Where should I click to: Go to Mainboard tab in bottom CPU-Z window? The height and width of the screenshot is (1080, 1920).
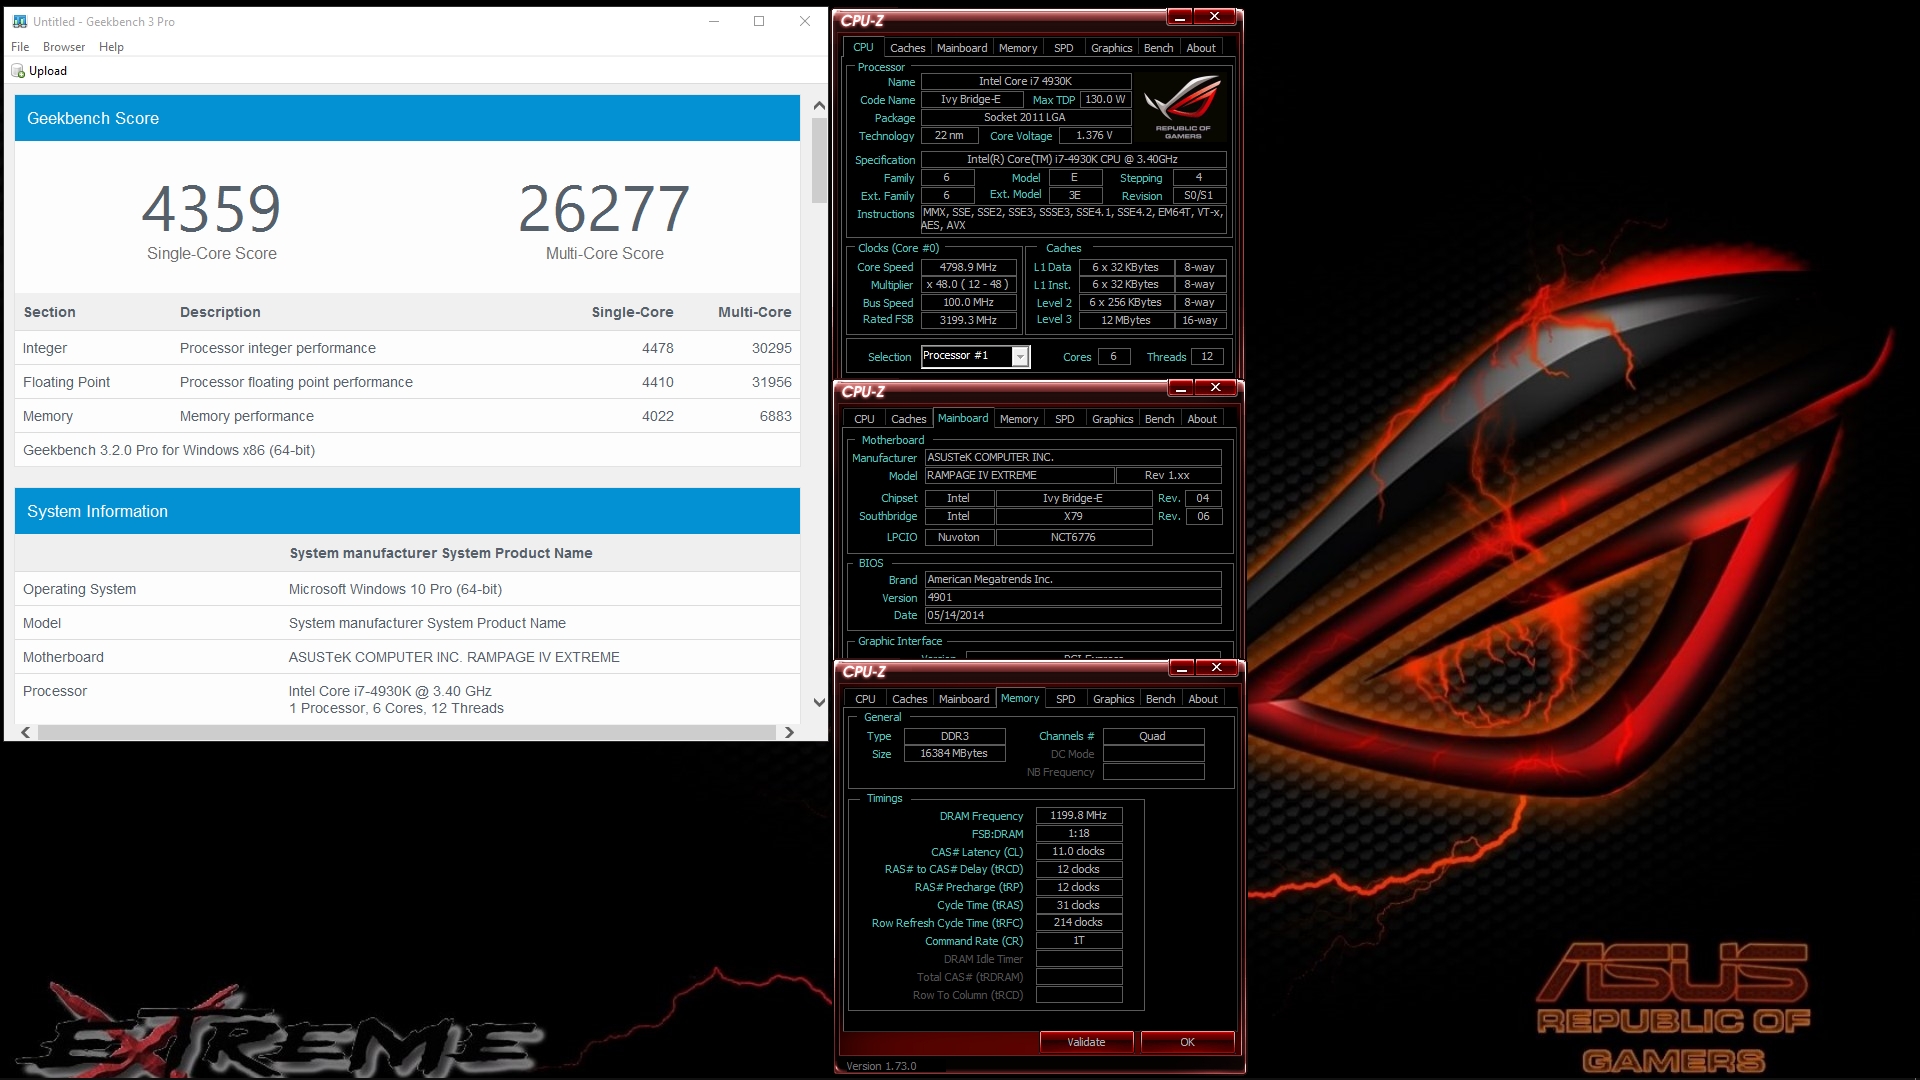(964, 699)
